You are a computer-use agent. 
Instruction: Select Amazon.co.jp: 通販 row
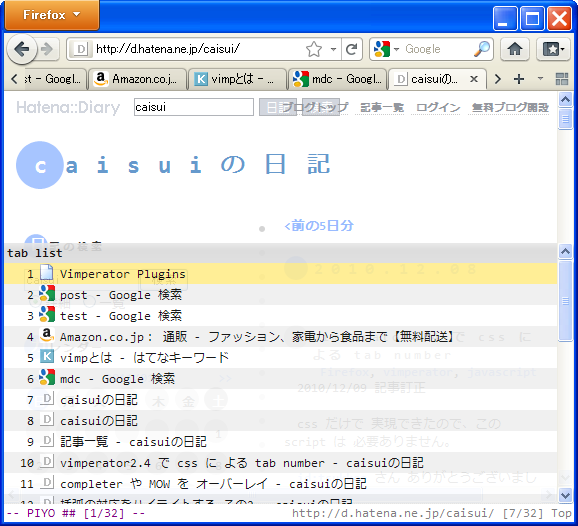tap(281, 336)
